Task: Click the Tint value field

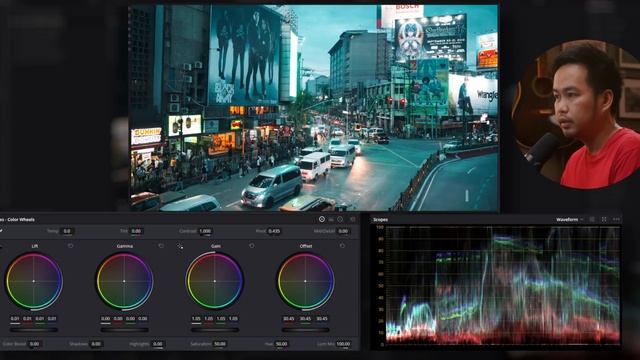Action: (136, 231)
